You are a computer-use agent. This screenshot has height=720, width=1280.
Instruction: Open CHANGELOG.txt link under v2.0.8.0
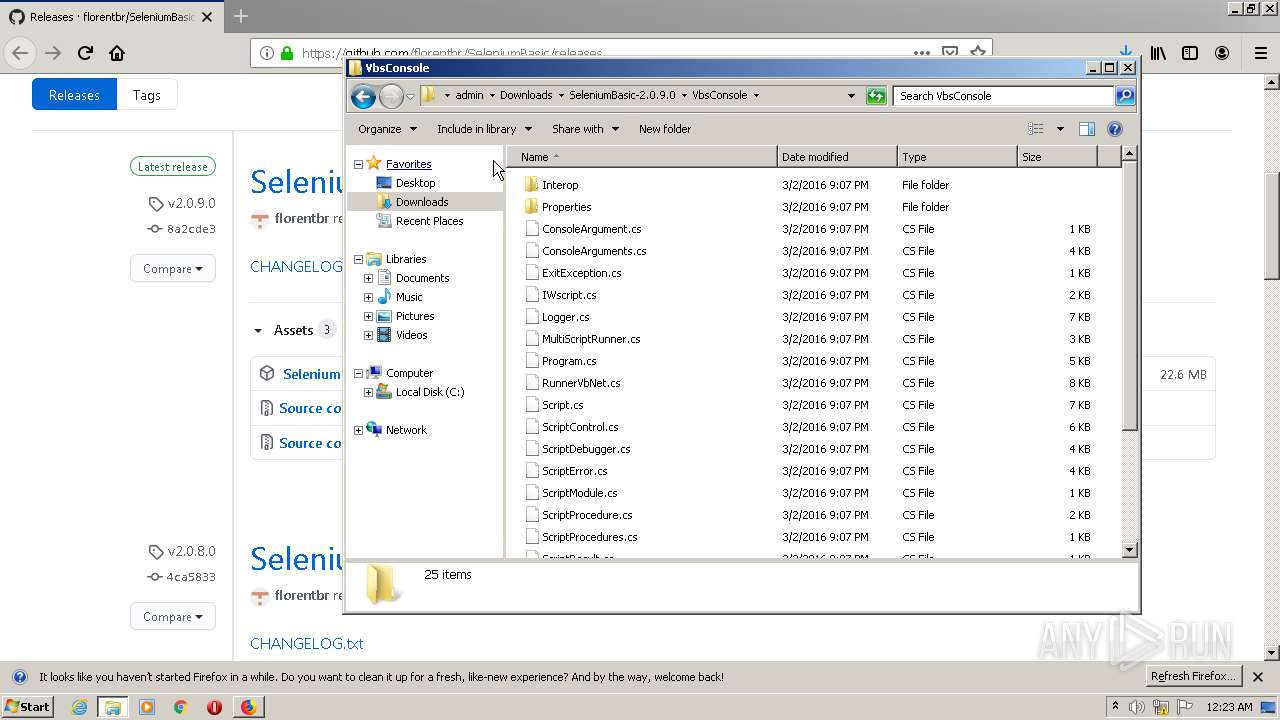pyautogui.click(x=306, y=643)
